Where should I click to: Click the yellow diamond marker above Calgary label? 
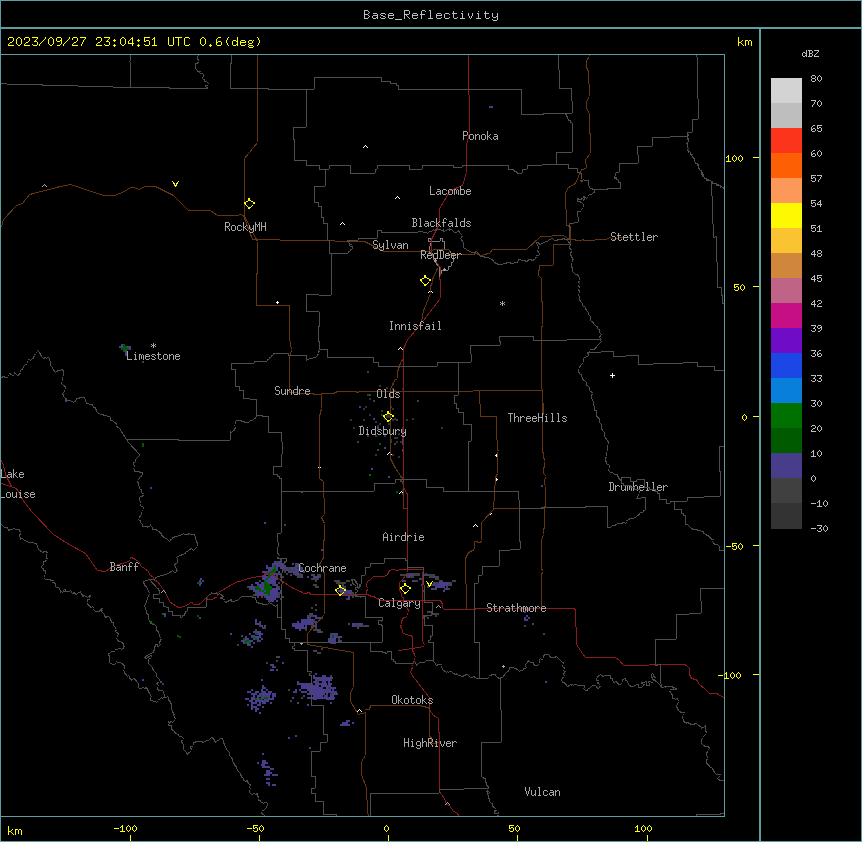(405, 589)
